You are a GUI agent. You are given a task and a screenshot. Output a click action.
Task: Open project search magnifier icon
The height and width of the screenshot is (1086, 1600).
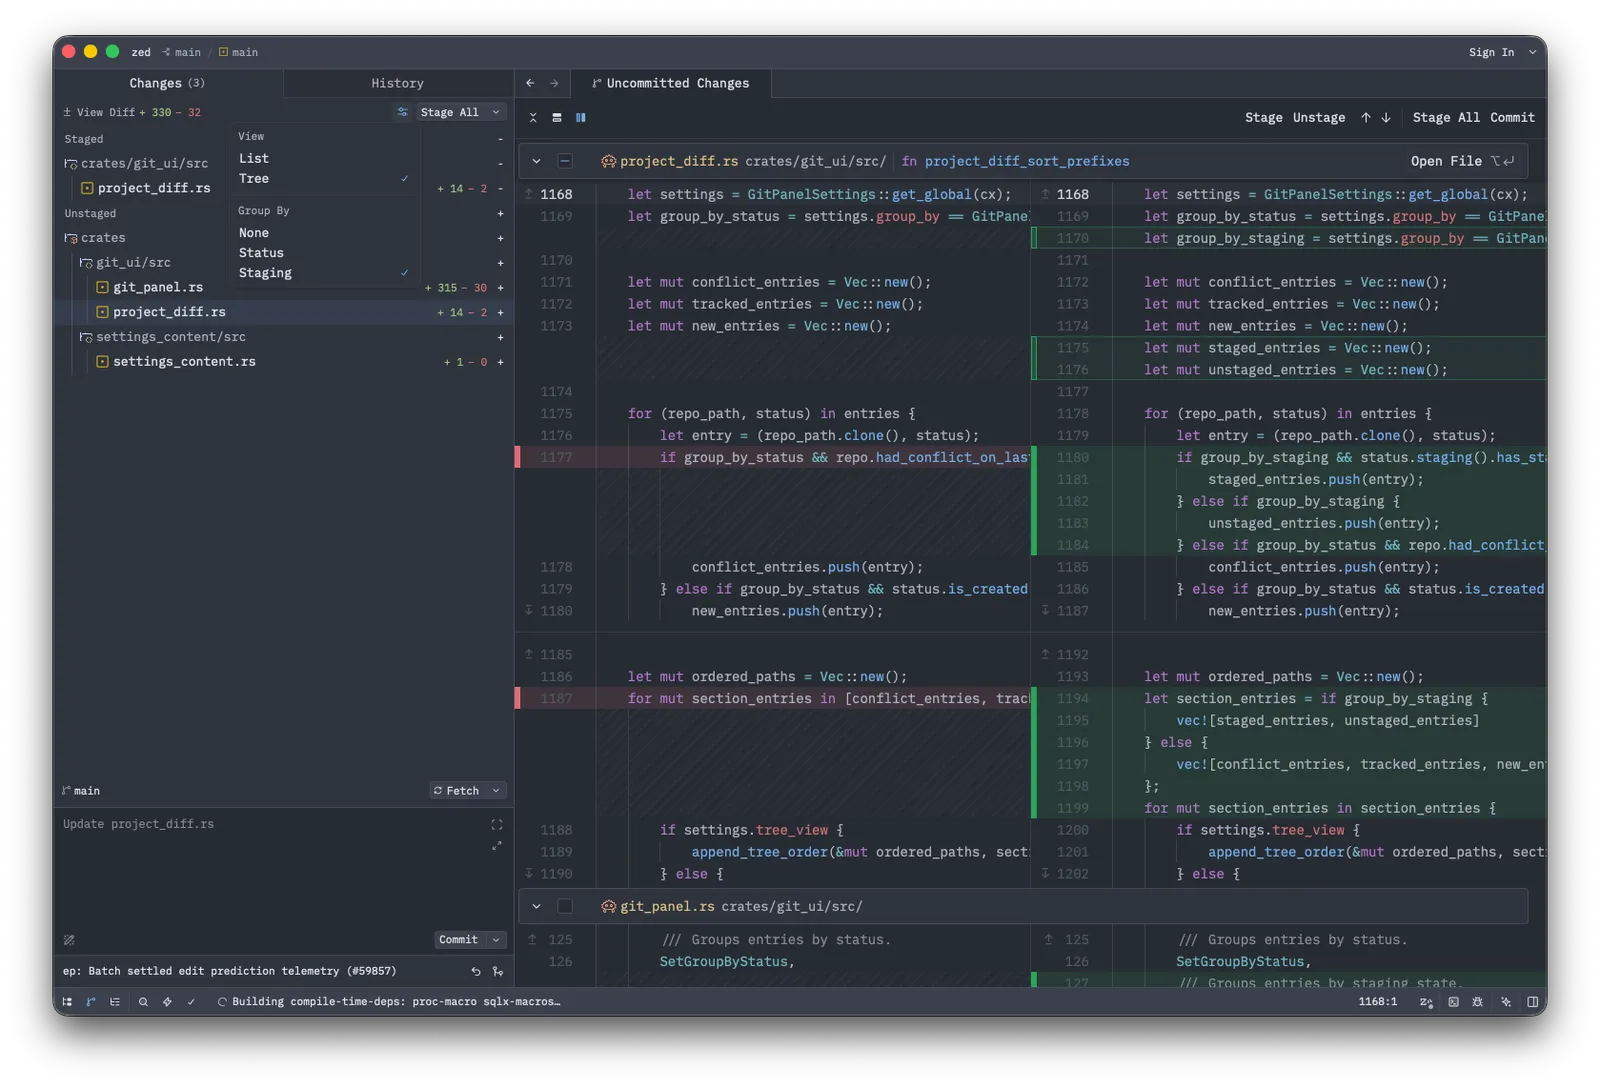(x=143, y=1001)
